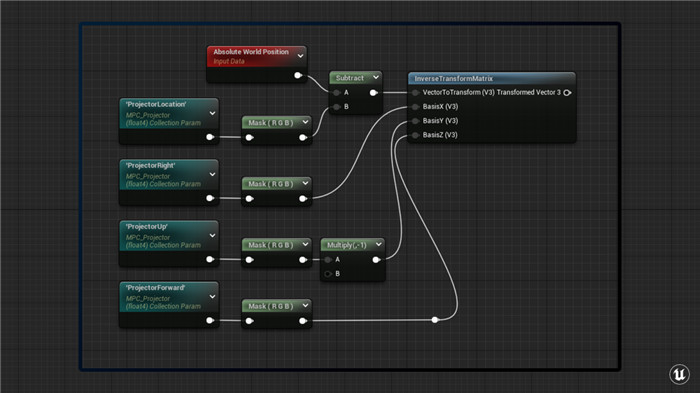The width and height of the screenshot is (700, 393).
Task: Click the Multiply node output pin
Action: [x=376, y=259]
